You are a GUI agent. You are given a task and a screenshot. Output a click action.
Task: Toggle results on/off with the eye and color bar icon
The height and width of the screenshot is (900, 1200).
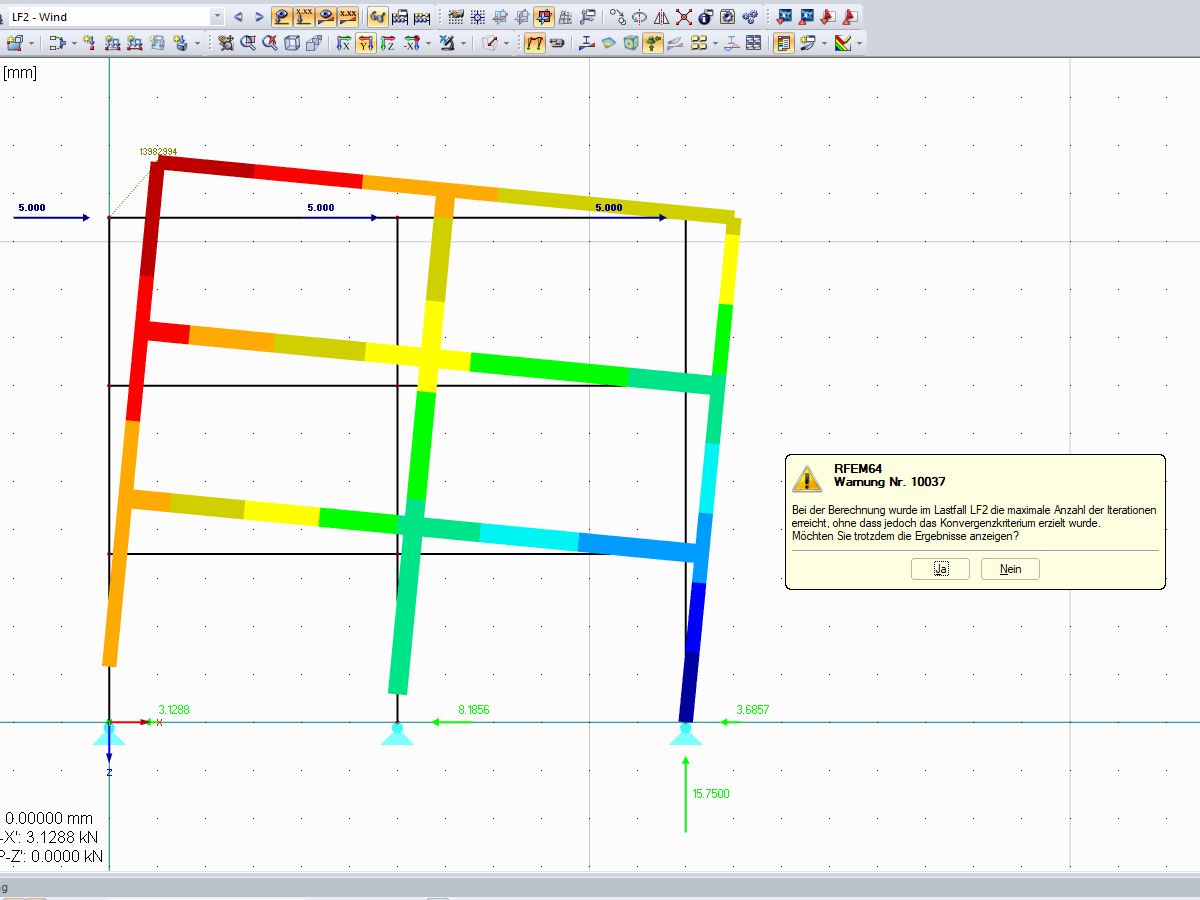(x=326, y=17)
